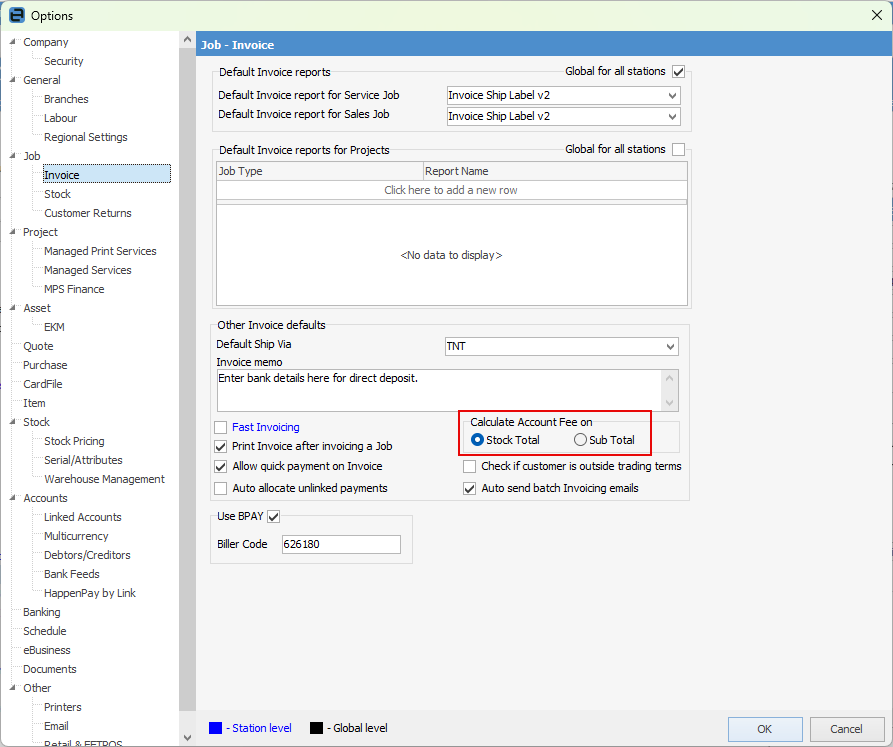Tick Global for all stations for Projects
The image size is (893, 747).
click(679, 150)
